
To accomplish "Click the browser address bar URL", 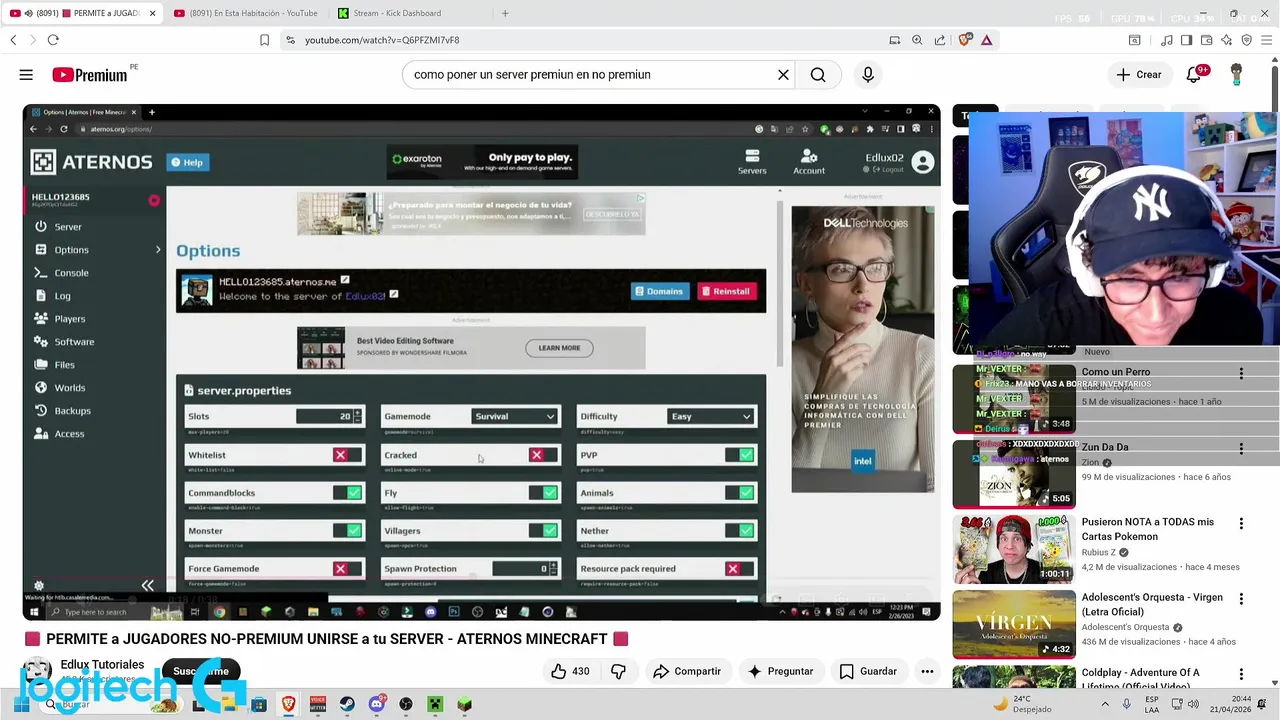I will pyautogui.click(x=382, y=40).
